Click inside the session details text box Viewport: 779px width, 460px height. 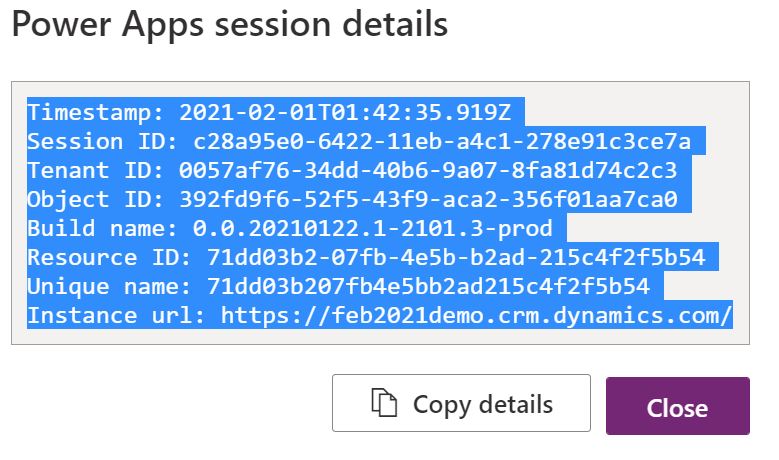380,213
